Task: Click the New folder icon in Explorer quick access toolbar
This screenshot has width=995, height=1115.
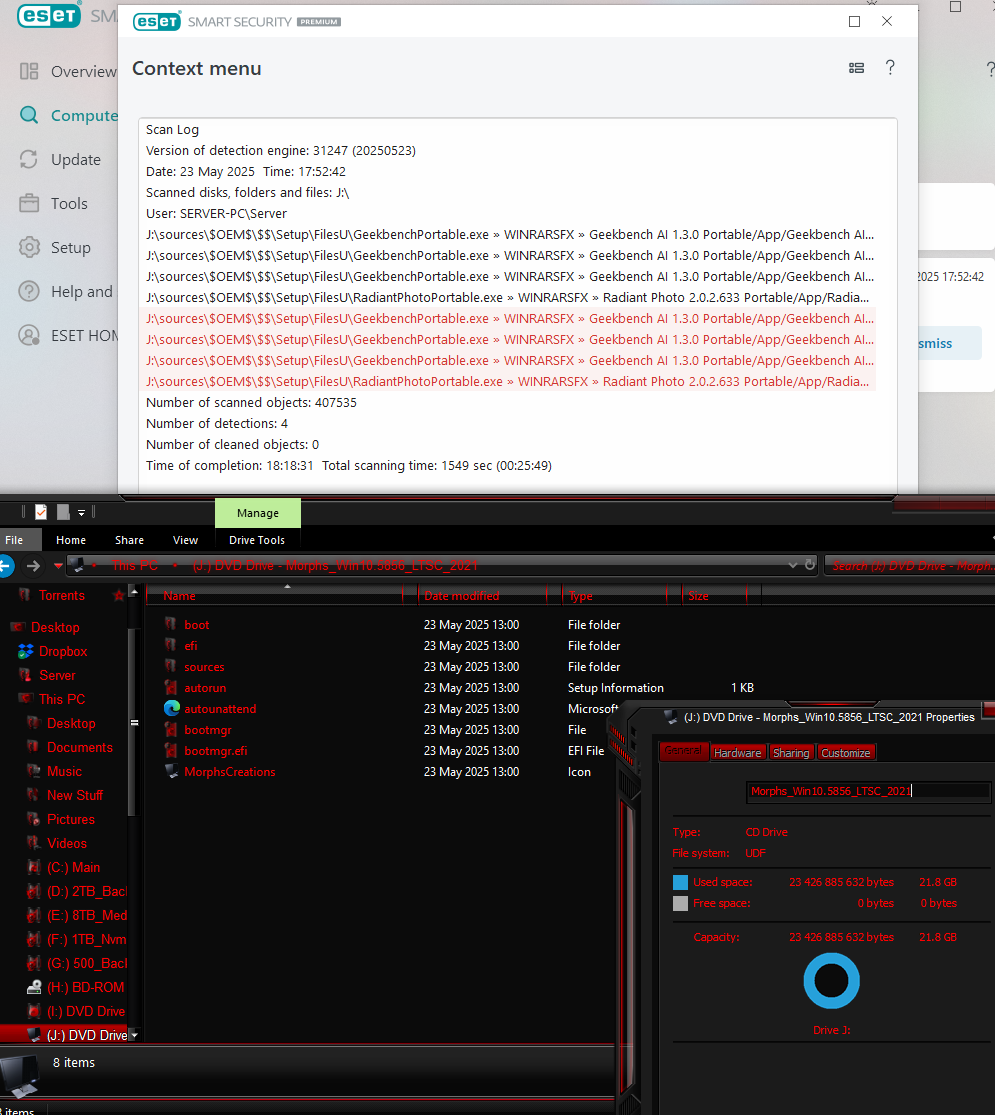Action: point(63,512)
